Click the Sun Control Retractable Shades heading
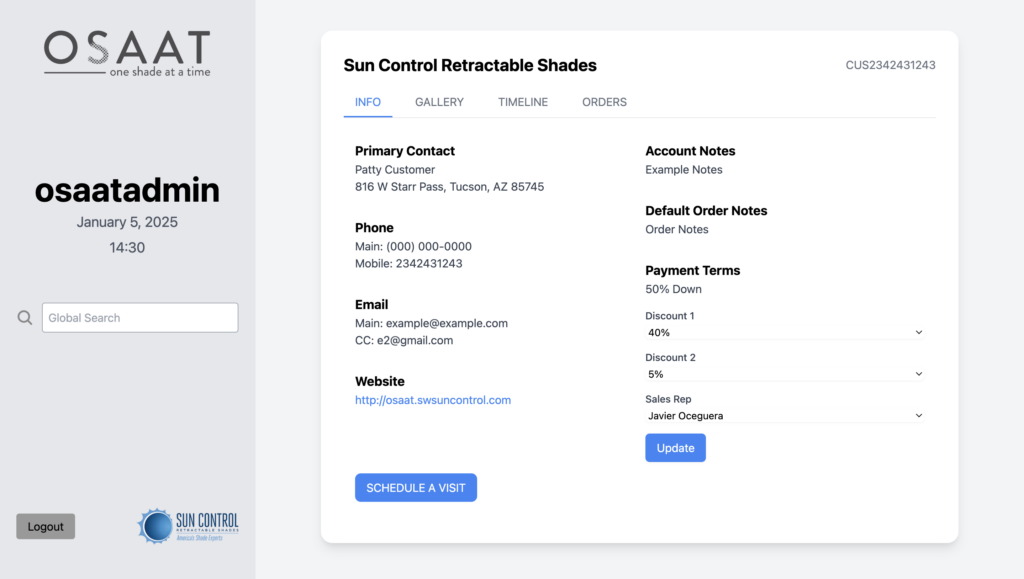 point(470,65)
